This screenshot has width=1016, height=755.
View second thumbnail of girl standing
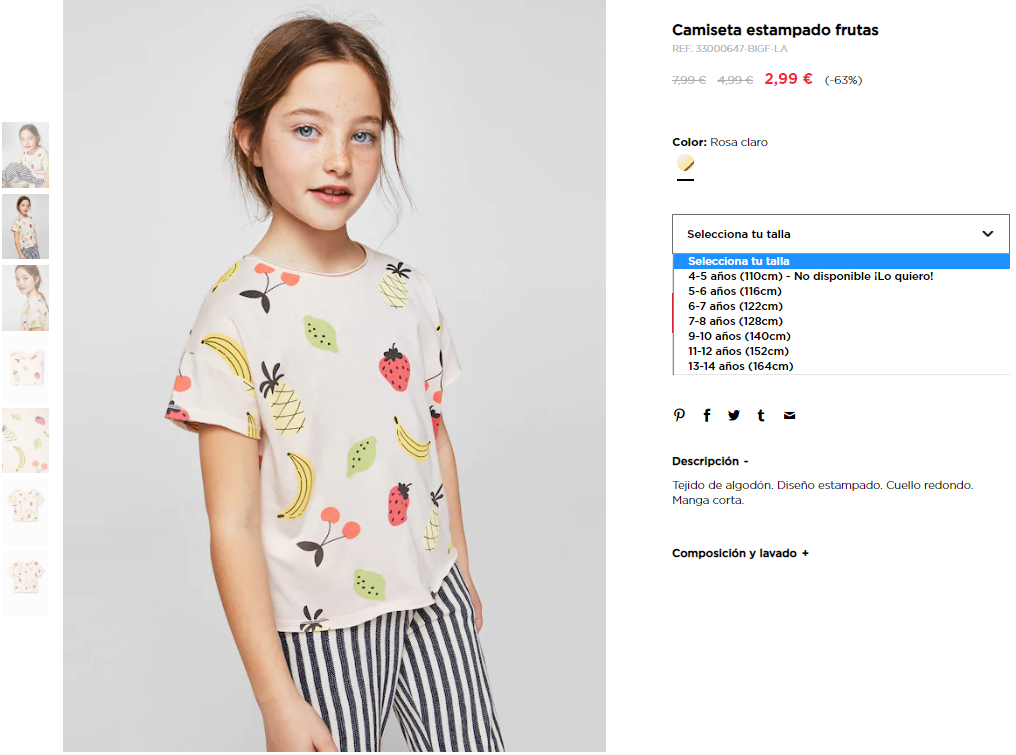(x=25, y=226)
